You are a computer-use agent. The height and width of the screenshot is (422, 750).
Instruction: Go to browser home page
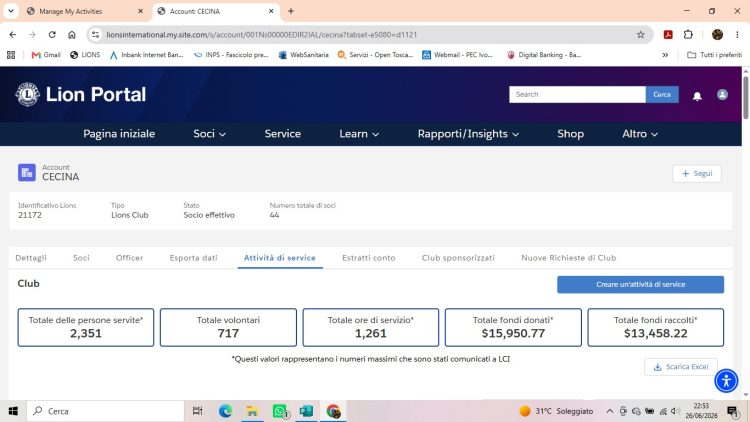point(72,34)
